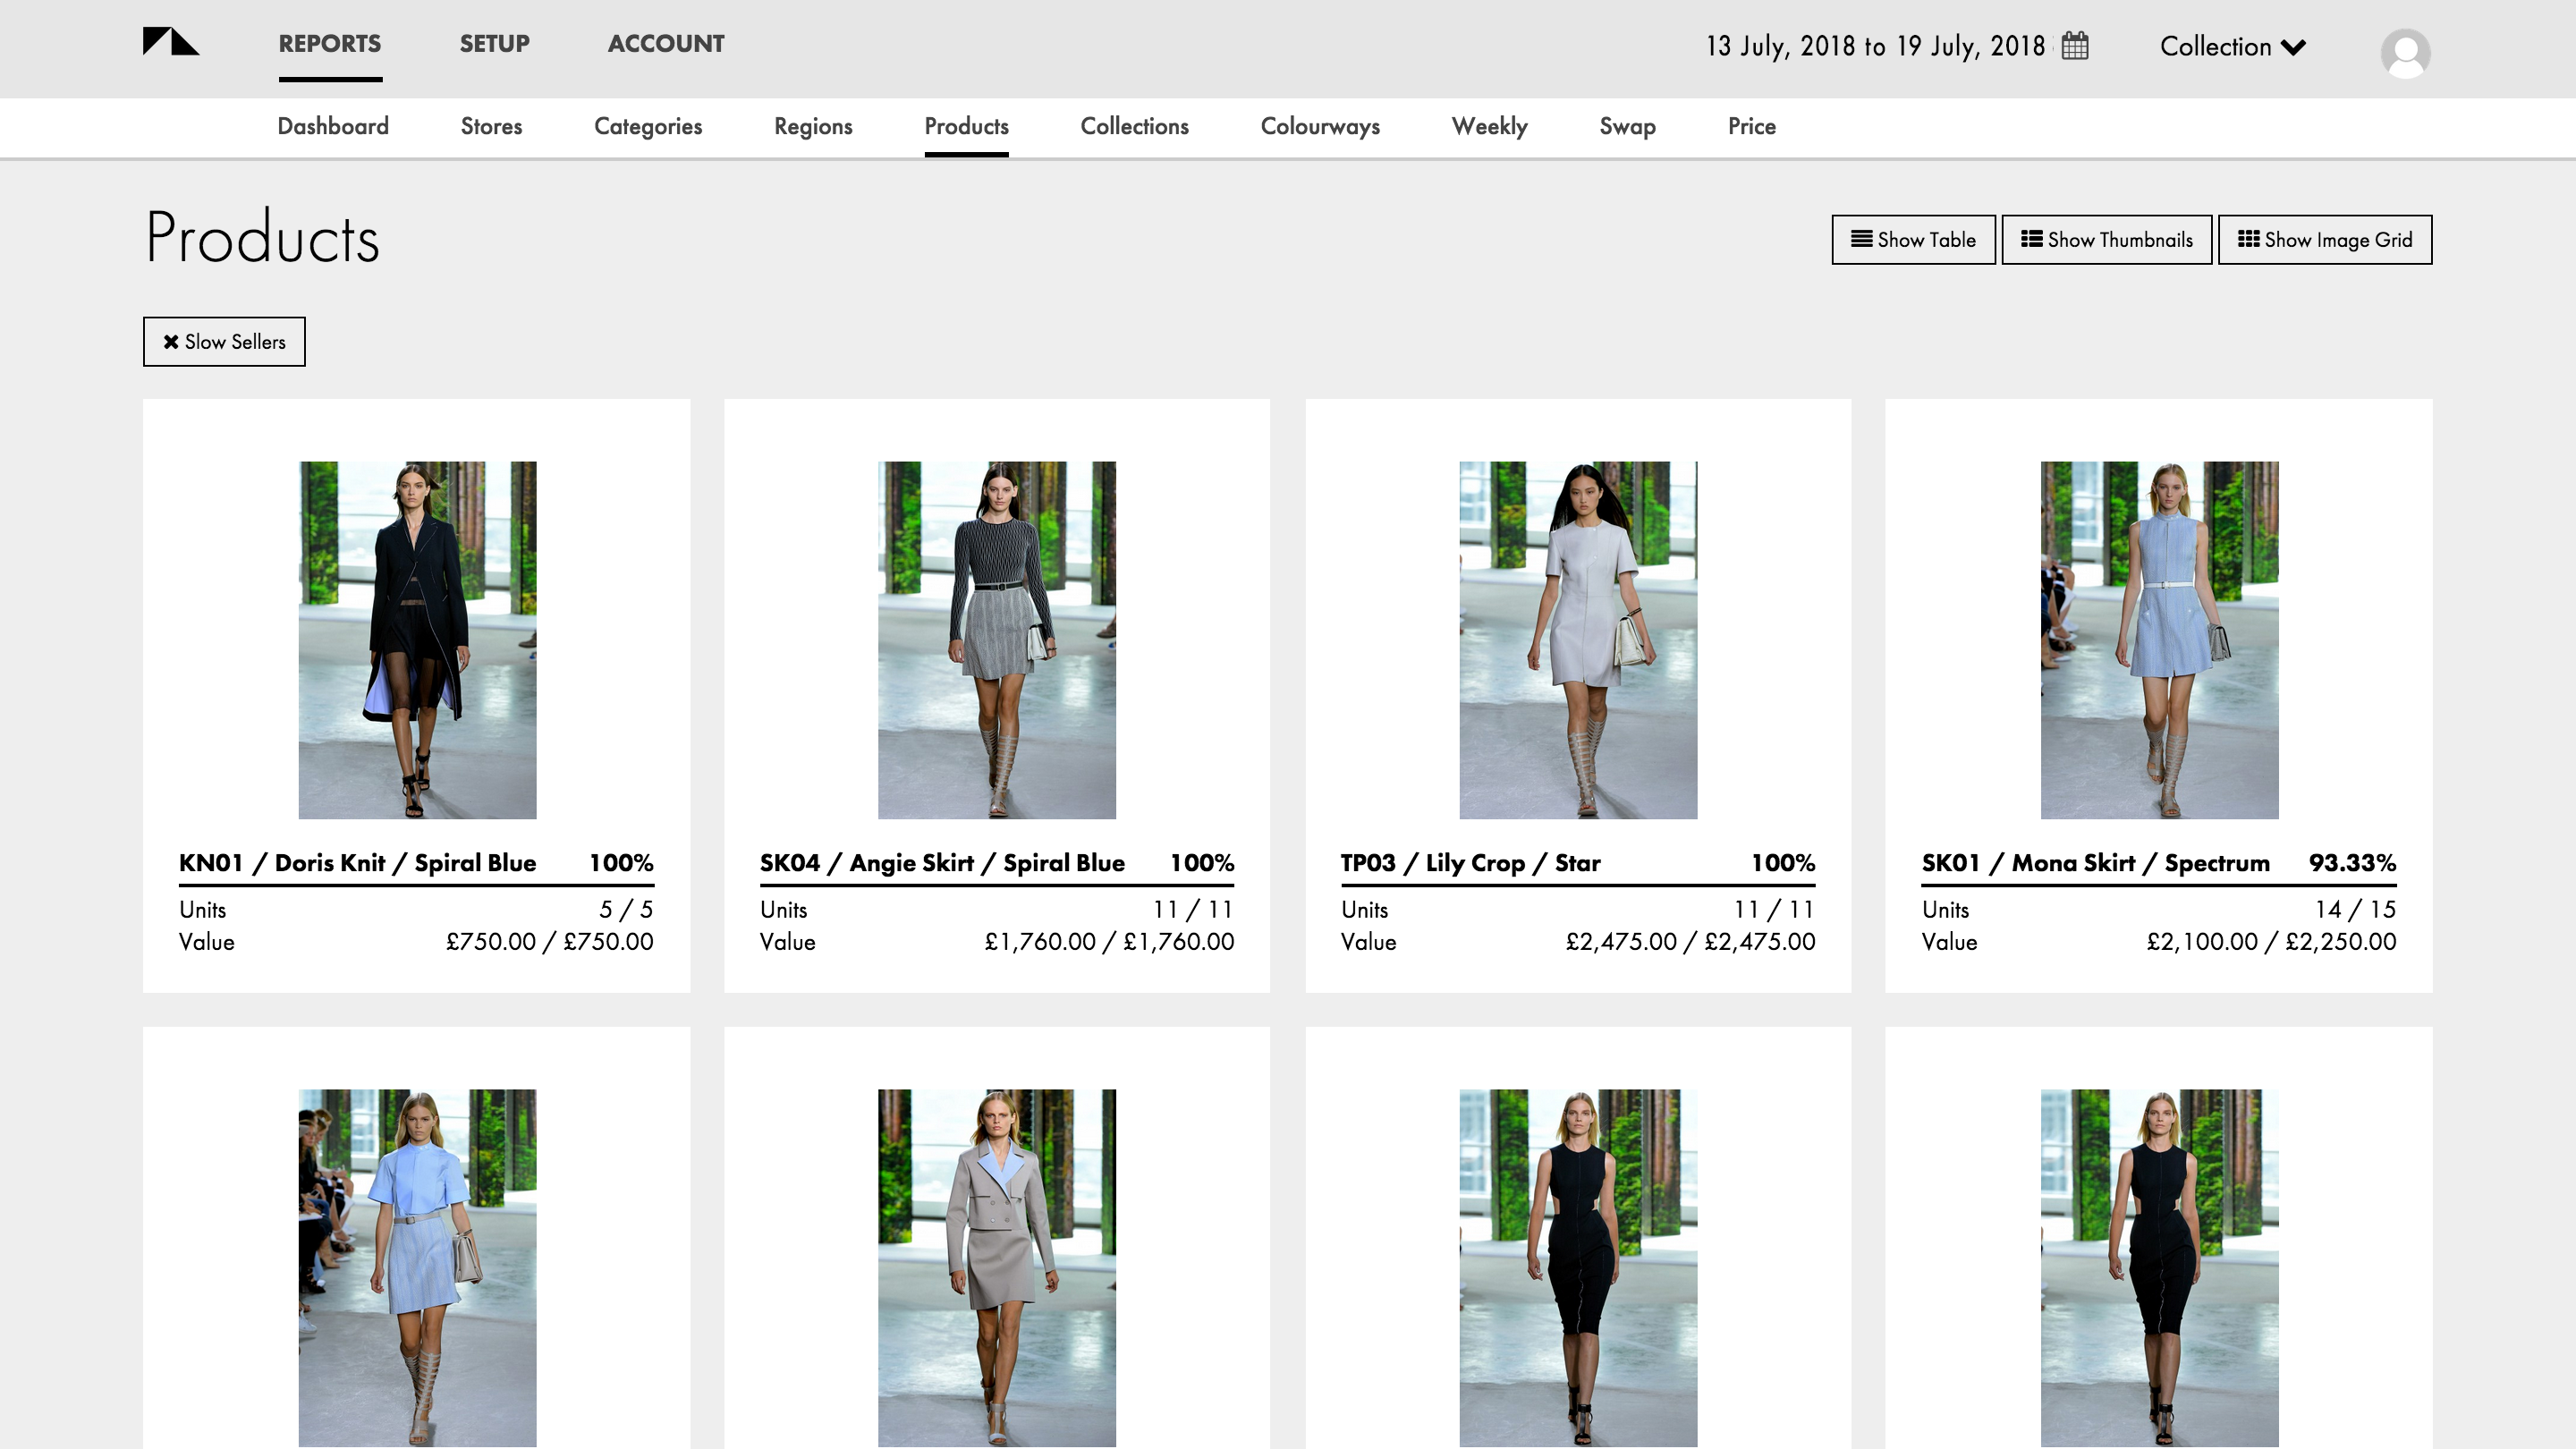Screen dimensions: 2576x1449
Task: Open the user profile avatar
Action: [2405, 53]
